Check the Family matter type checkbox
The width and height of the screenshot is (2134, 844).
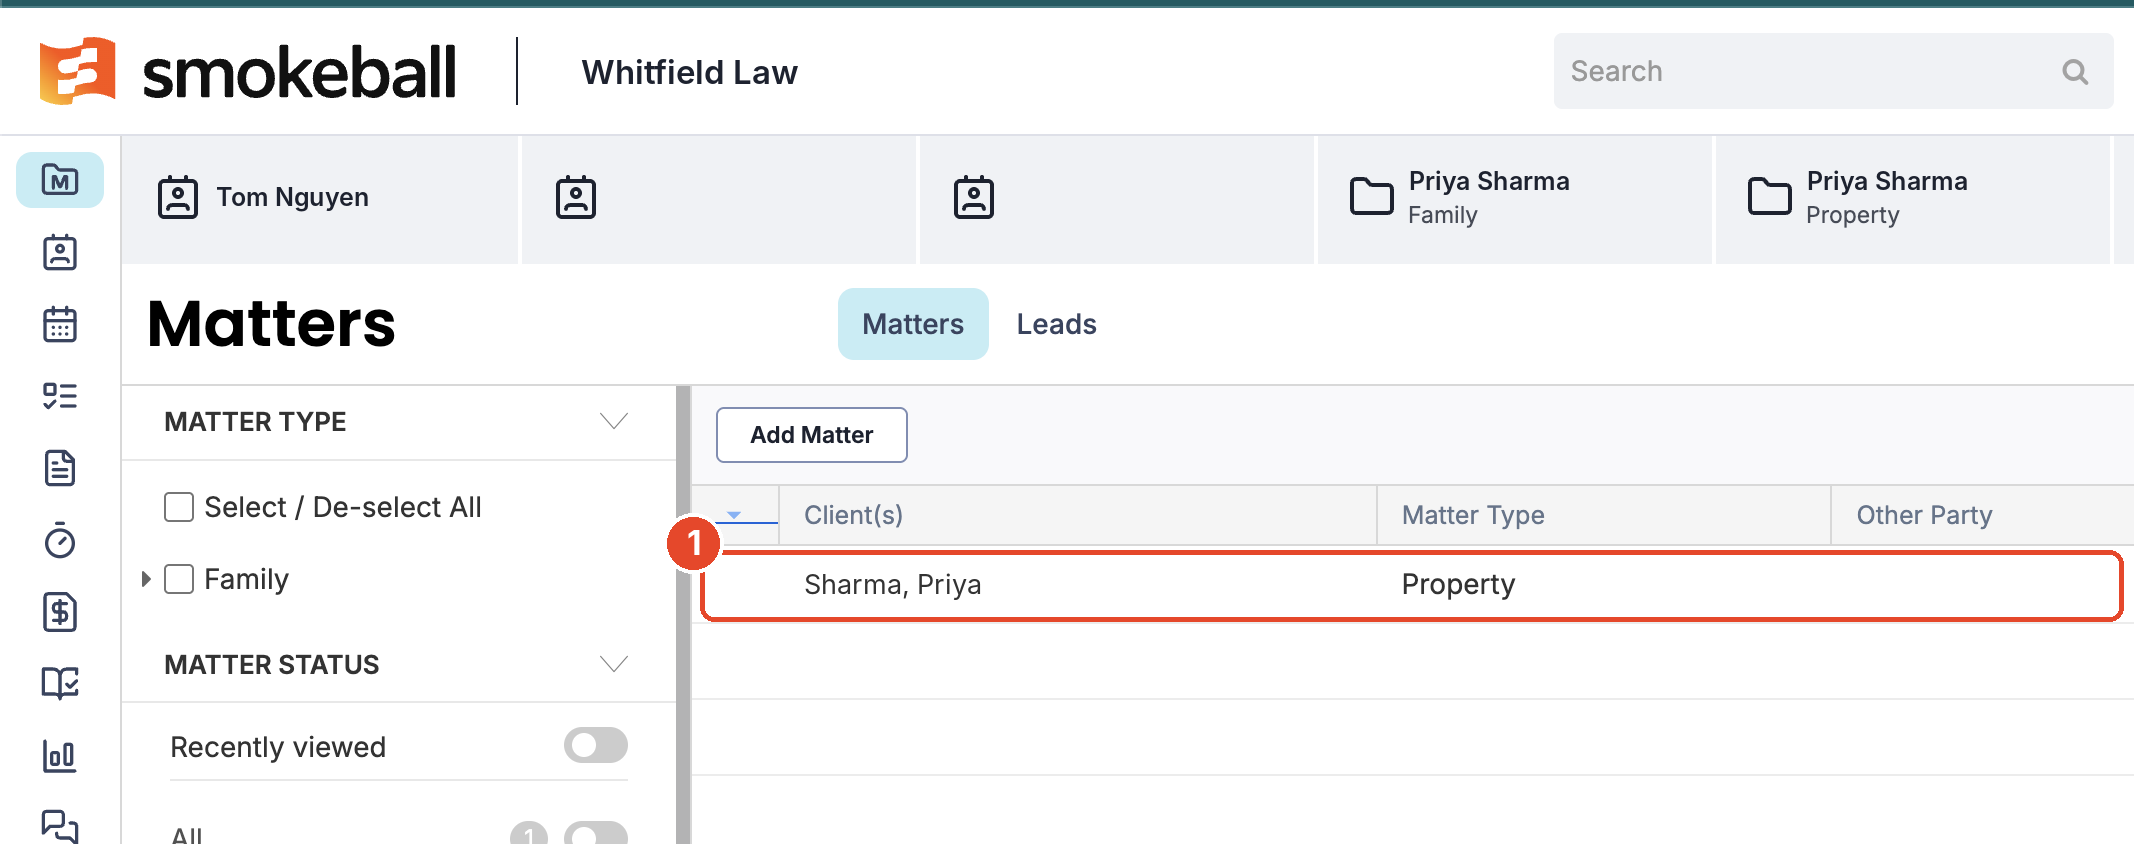coord(179,579)
